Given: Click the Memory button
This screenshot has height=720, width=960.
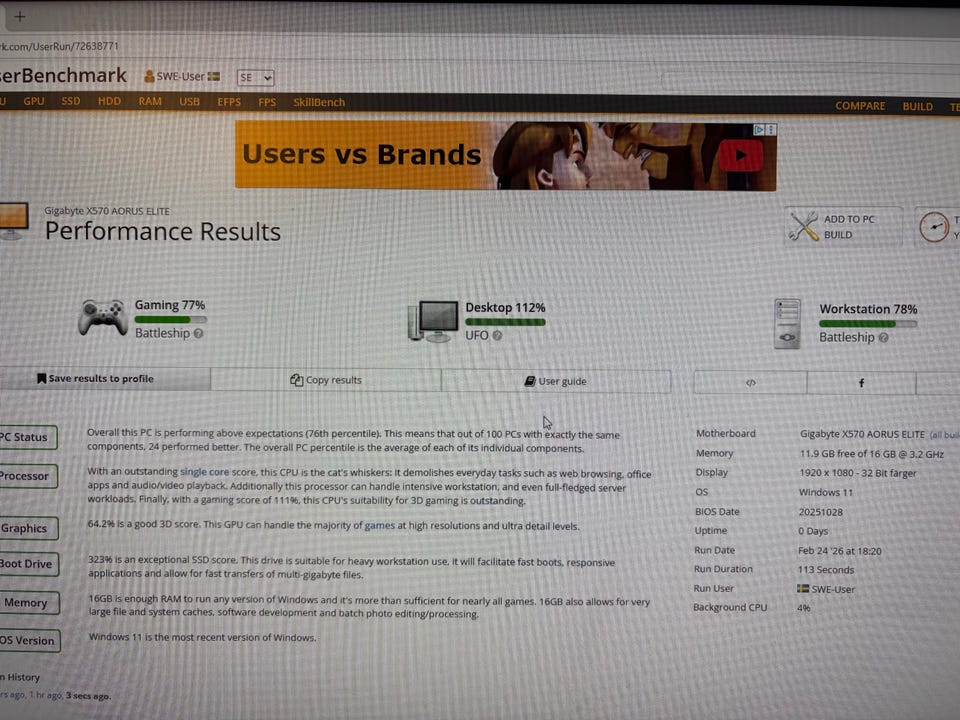Looking at the screenshot, I should point(28,602).
